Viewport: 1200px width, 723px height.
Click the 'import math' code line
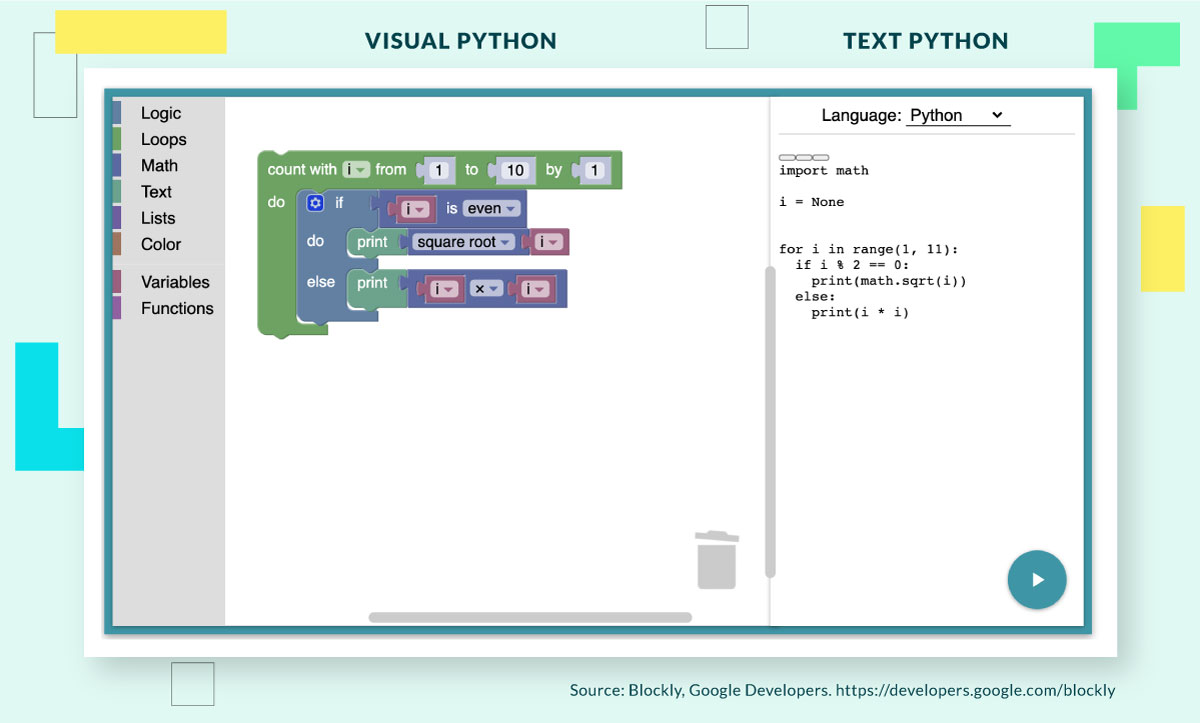824,170
